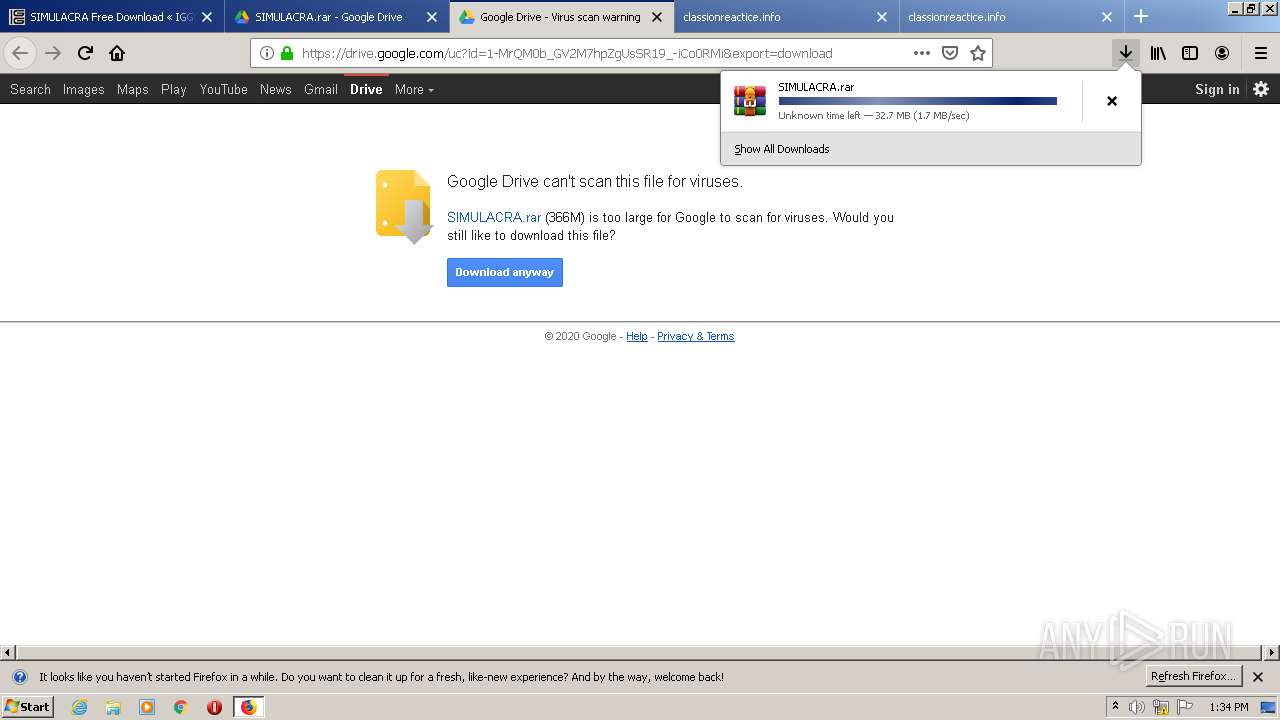Open a new tab
1280x720 pixels.
tap(1141, 16)
